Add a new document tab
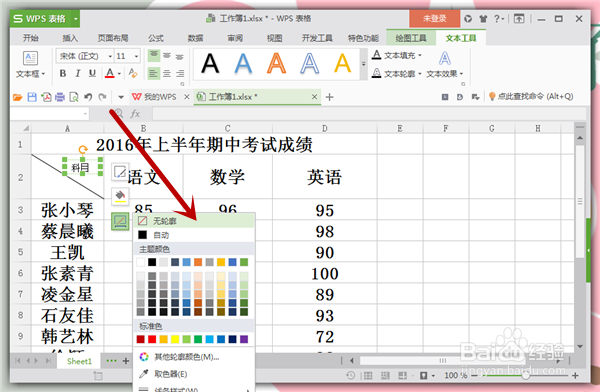Viewport: 600px width, 392px height. click(x=329, y=97)
